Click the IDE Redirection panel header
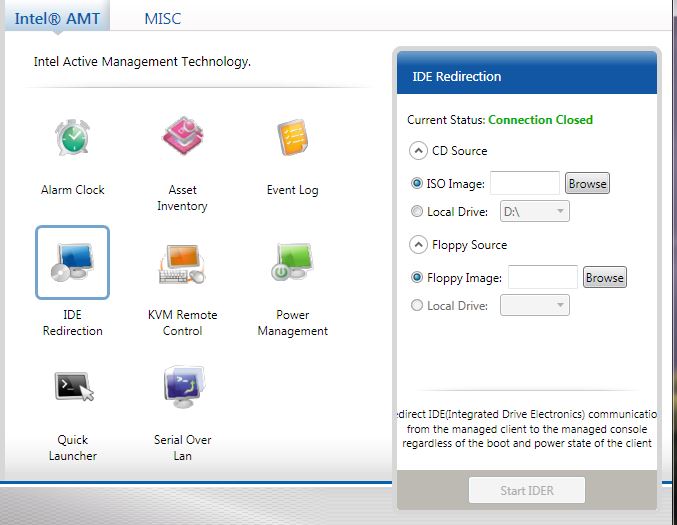 point(527,73)
